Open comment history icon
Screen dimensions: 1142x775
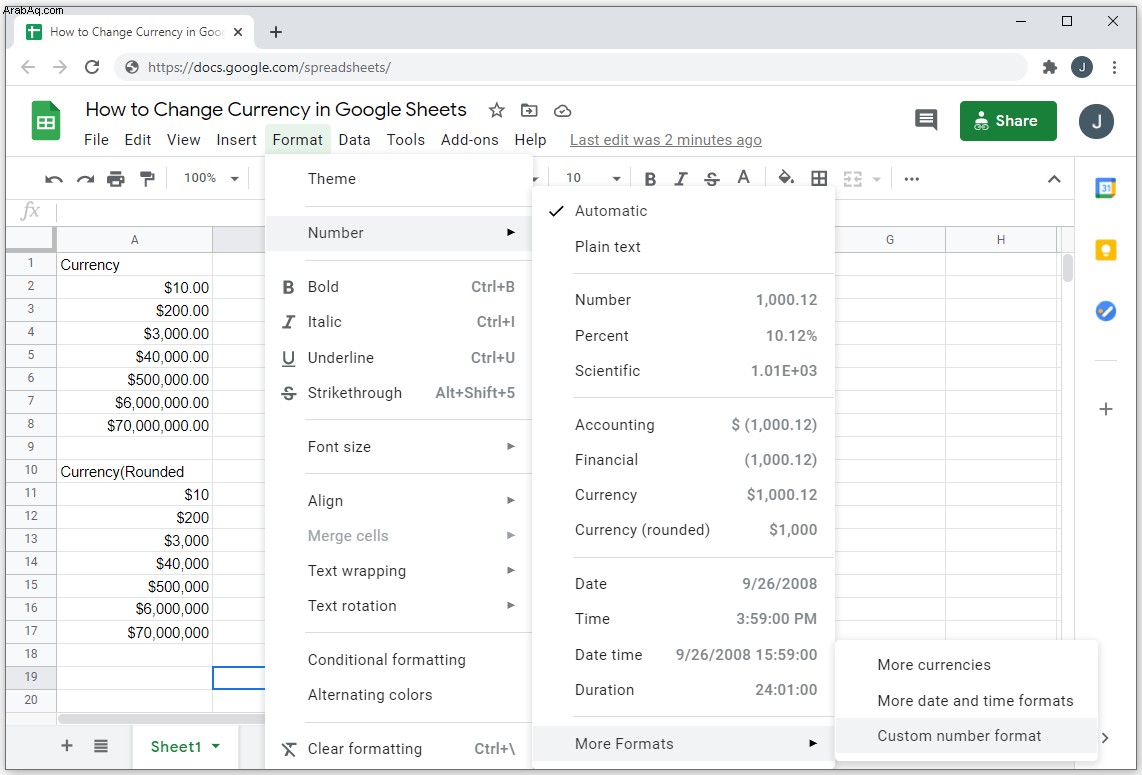pos(926,120)
